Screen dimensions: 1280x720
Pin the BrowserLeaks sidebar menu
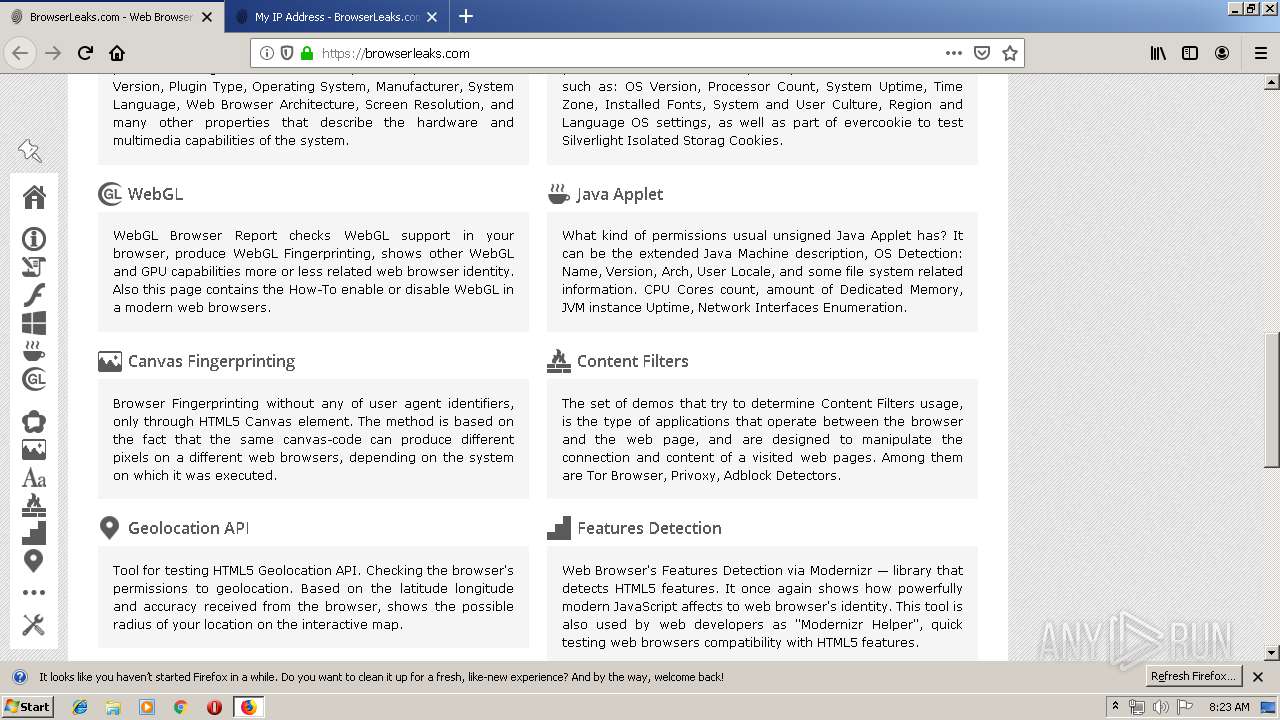click(30, 151)
